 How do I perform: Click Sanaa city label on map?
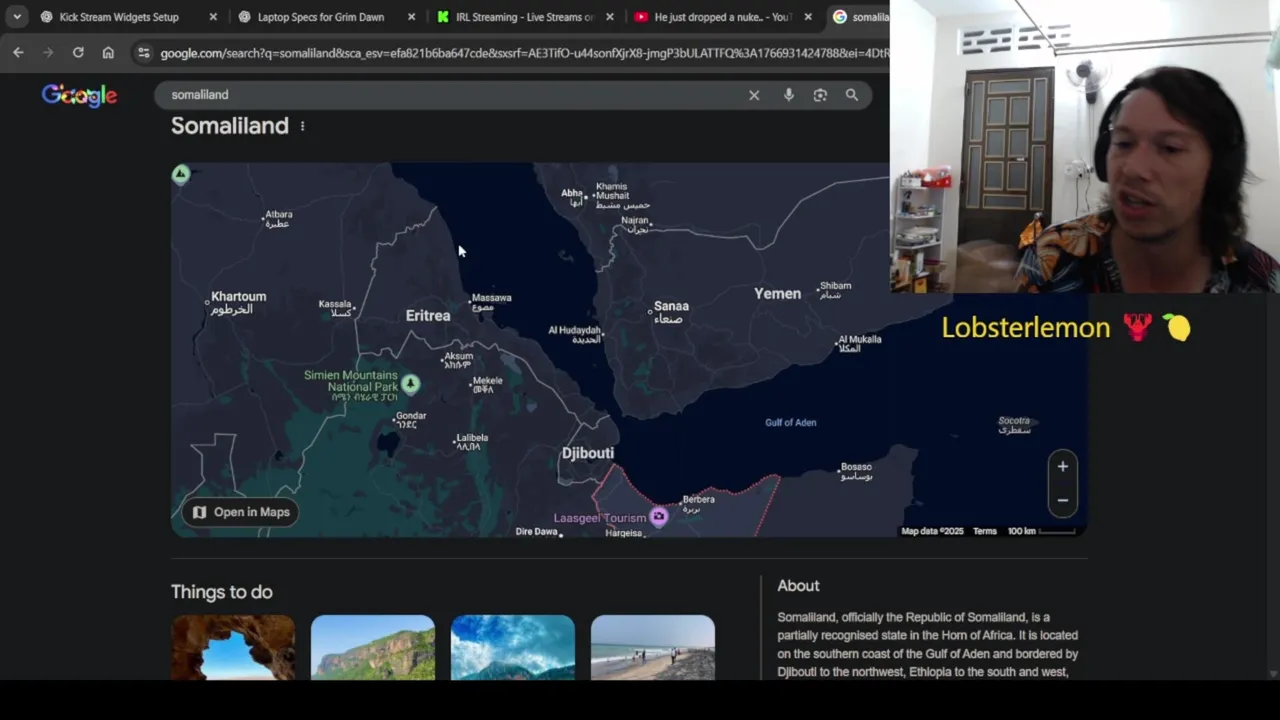671,311
